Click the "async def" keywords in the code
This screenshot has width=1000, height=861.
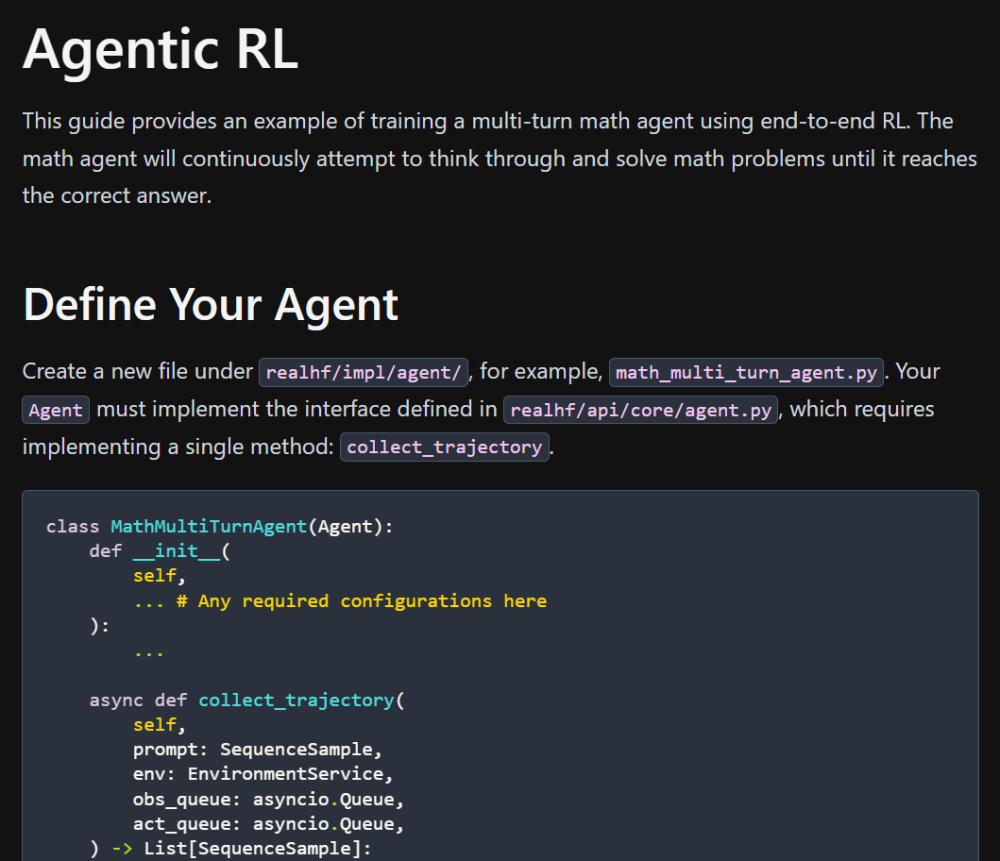pos(138,700)
